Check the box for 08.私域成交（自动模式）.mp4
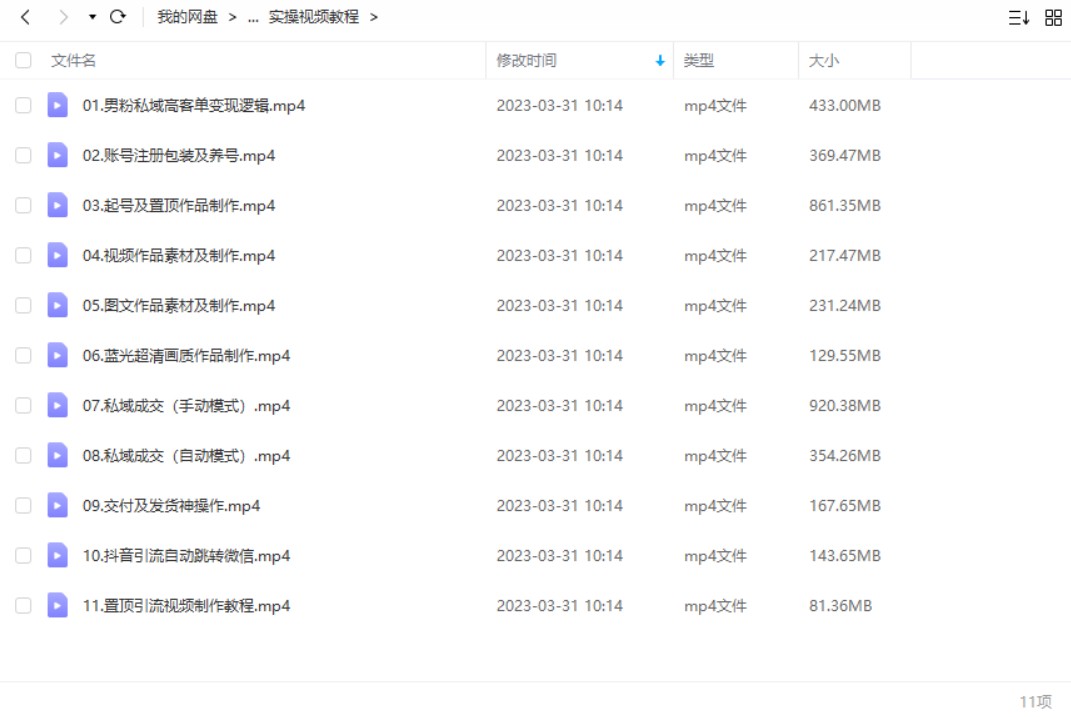Image resolution: width=1071 pixels, height=717 pixels. pyautogui.click(x=23, y=455)
